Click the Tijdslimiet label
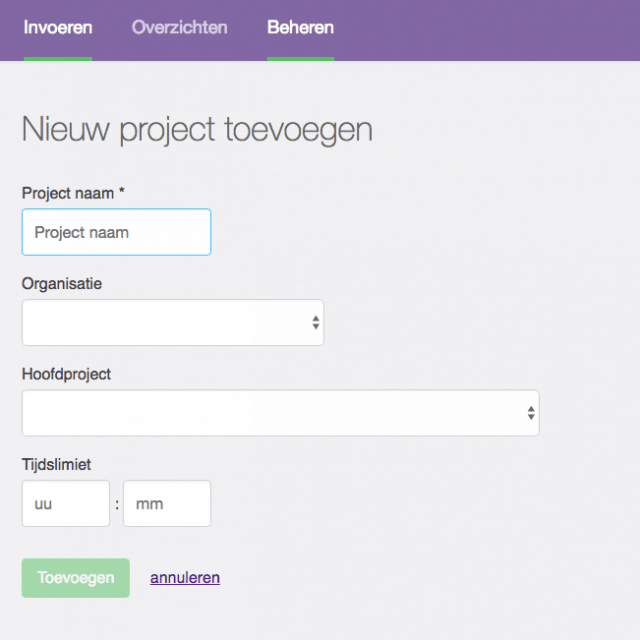 pyautogui.click(x=56, y=464)
